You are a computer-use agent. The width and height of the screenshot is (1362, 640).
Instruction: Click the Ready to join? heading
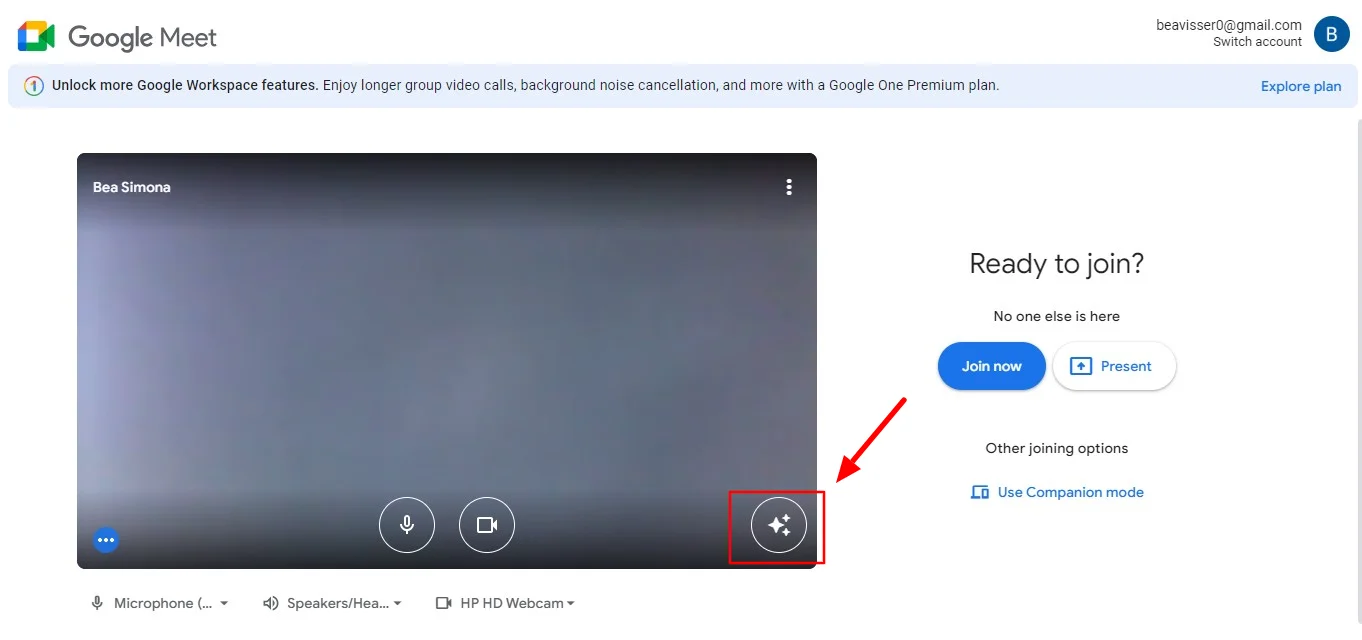[x=1057, y=264]
